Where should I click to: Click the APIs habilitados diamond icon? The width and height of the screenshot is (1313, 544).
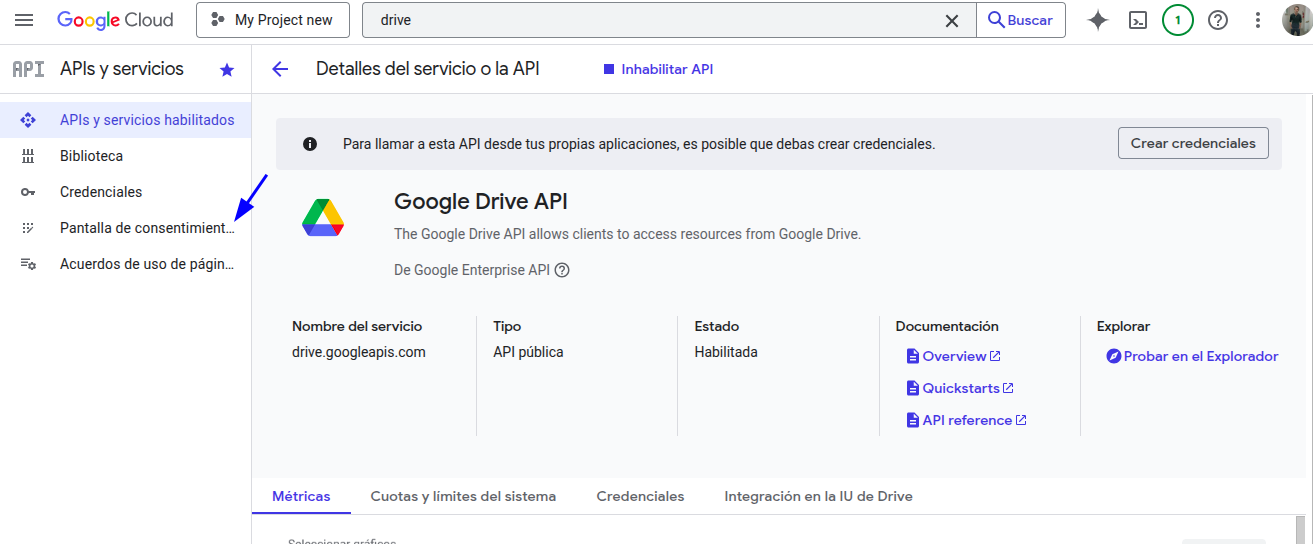(x=28, y=120)
